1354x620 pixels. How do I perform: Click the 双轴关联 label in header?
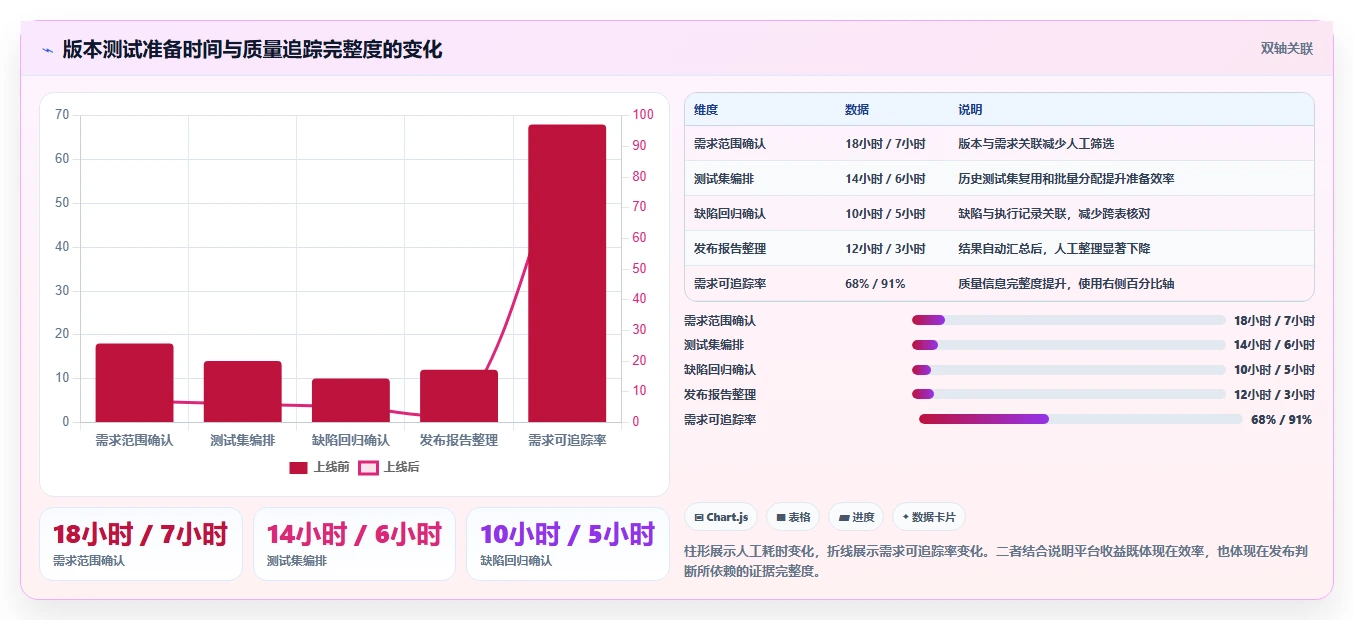pyautogui.click(x=1286, y=49)
